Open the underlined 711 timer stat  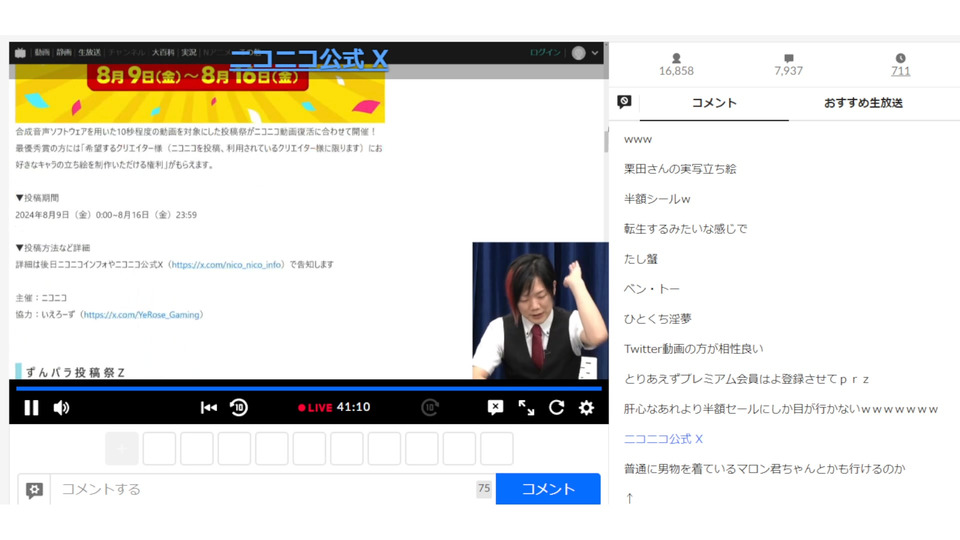[900, 71]
